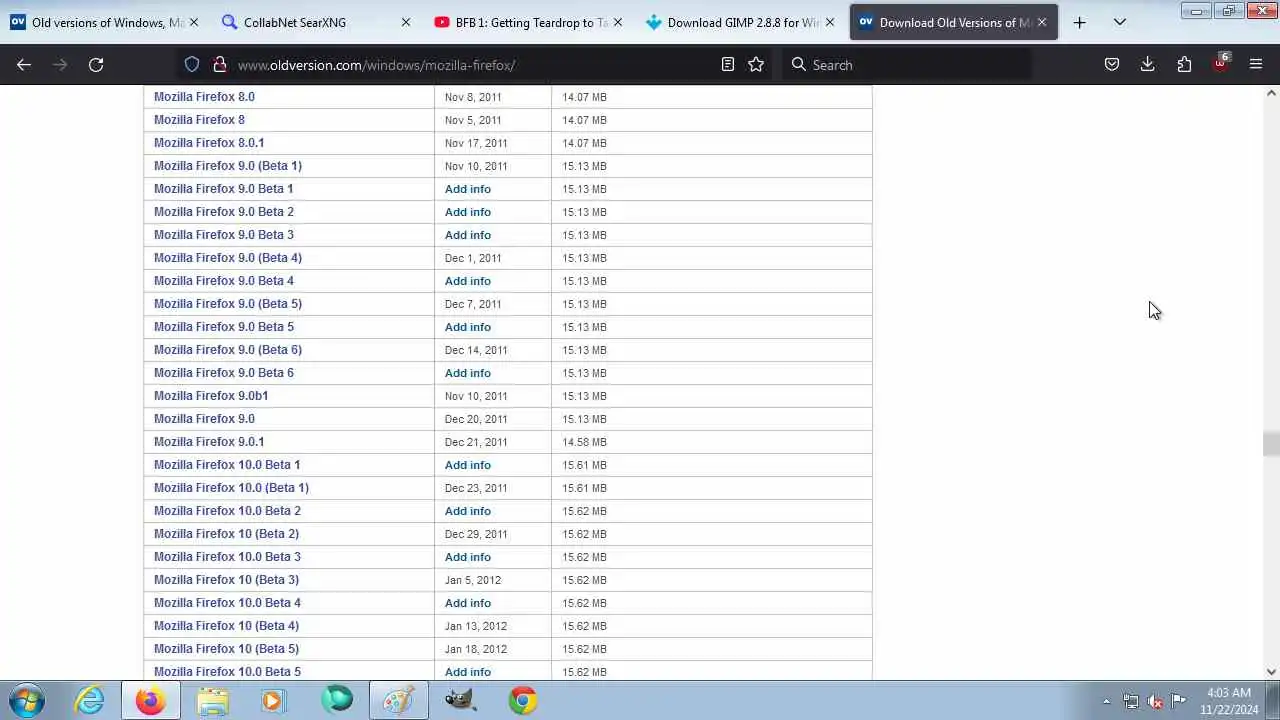Click Add info for Firefox 9.0 Beta 1
This screenshot has width=1280, height=720.
tap(468, 189)
